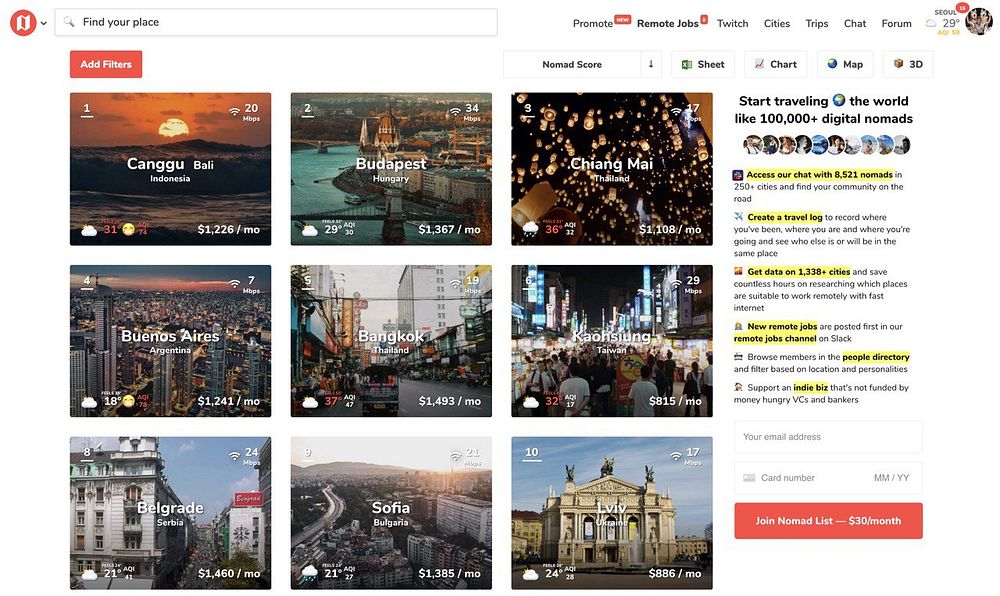
Task: Open the Sofia city card
Action: tap(391, 513)
